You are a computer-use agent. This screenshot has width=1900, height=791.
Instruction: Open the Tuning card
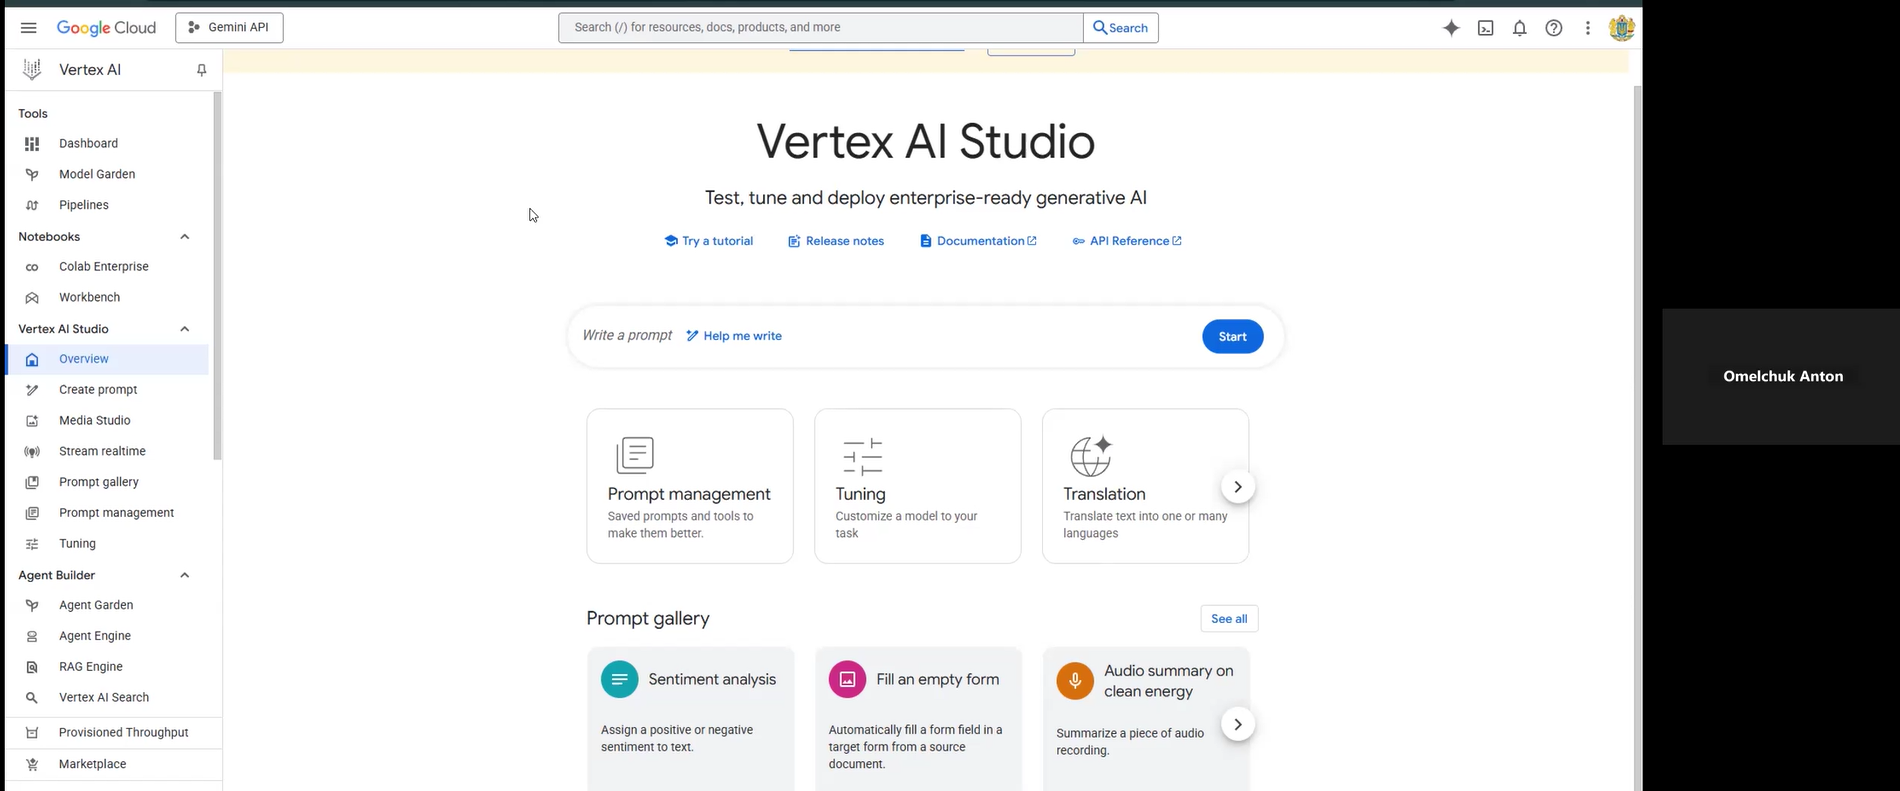coord(917,486)
